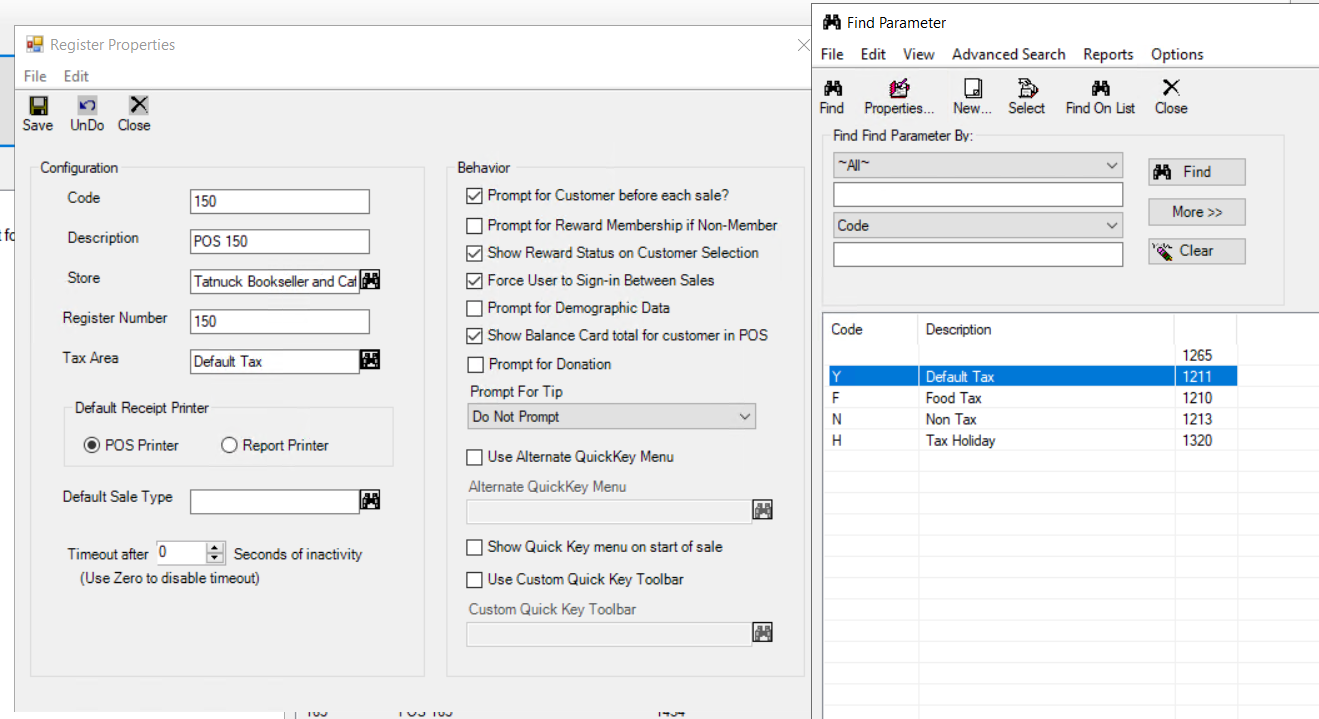This screenshot has height=719, width=1319.
Task: Open Reports menu in Find Parameter
Action: 1108,54
